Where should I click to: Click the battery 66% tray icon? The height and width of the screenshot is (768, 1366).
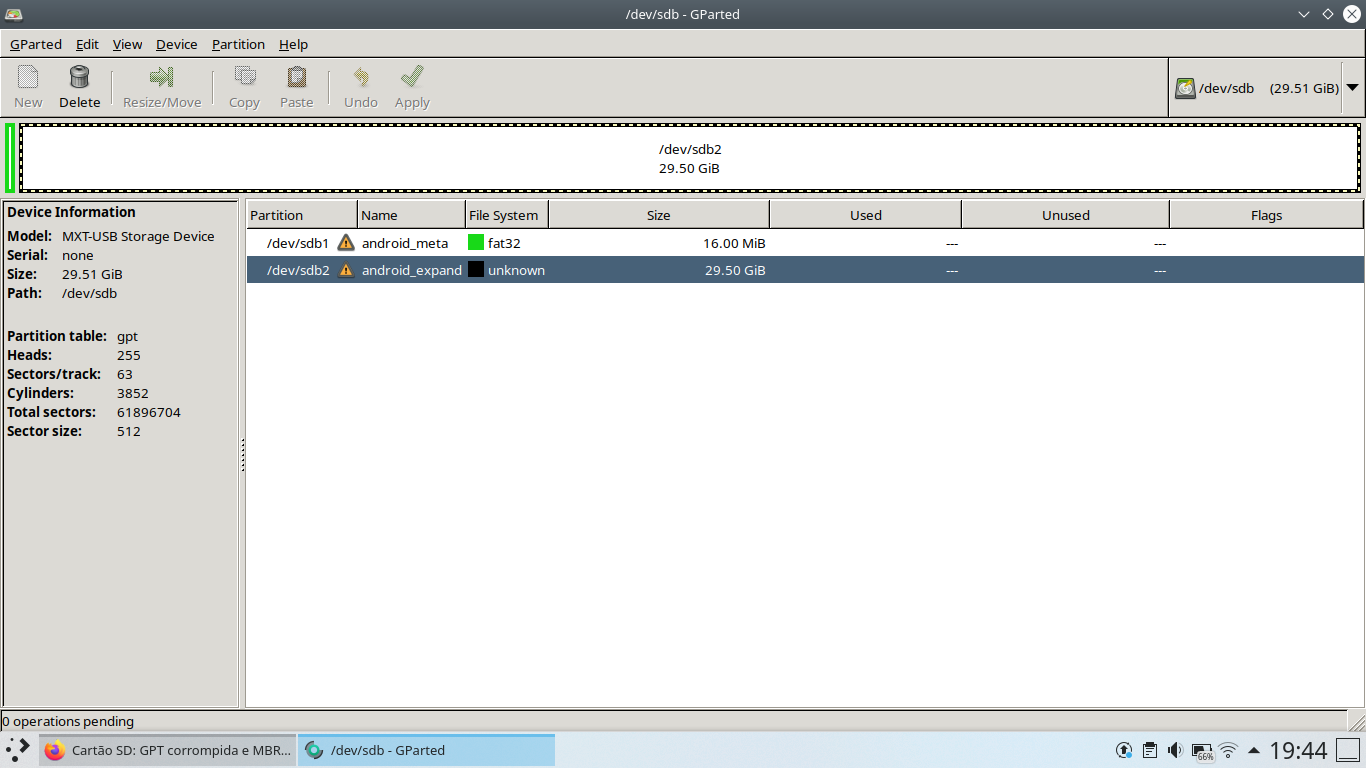pyautogui.click(x=1202, y=751)
